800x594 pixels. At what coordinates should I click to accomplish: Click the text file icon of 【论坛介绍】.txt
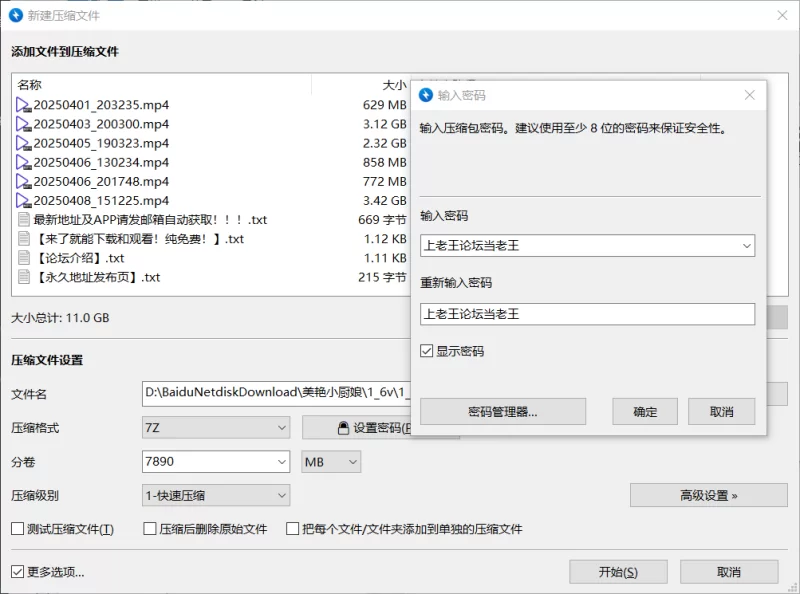(x=23, y=258)
